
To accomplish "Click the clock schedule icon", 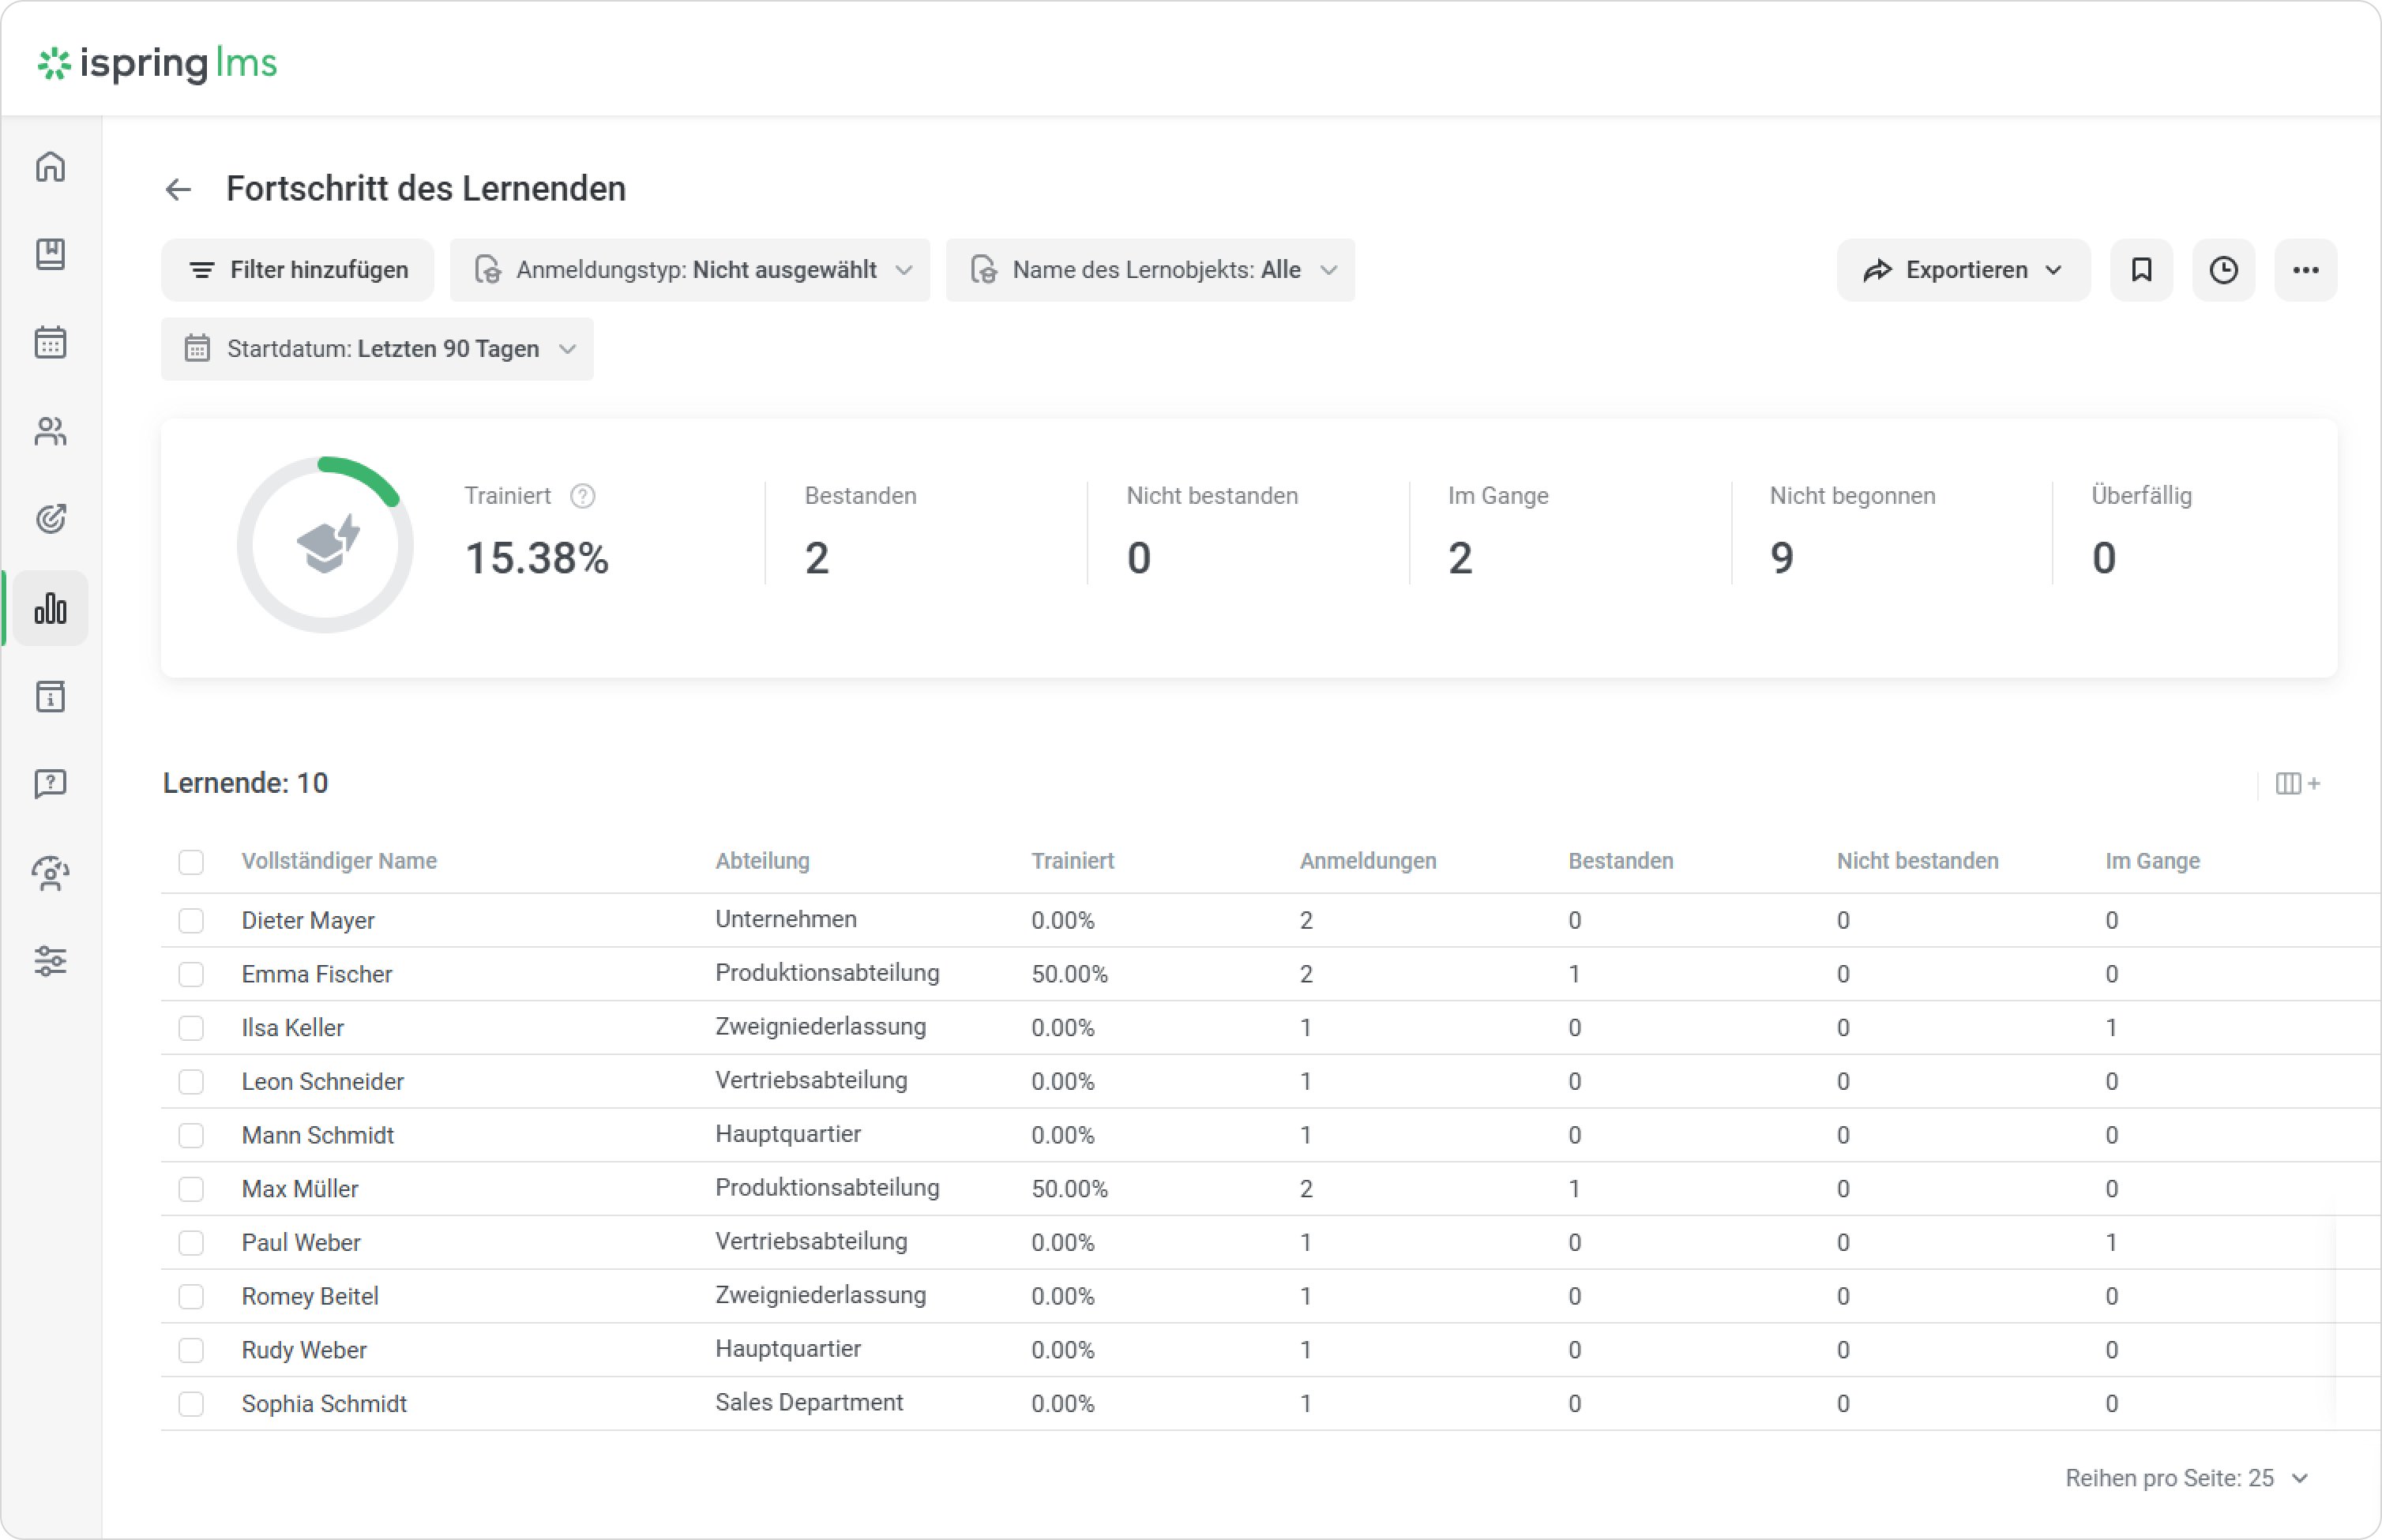I will [x=2223, y=270].
